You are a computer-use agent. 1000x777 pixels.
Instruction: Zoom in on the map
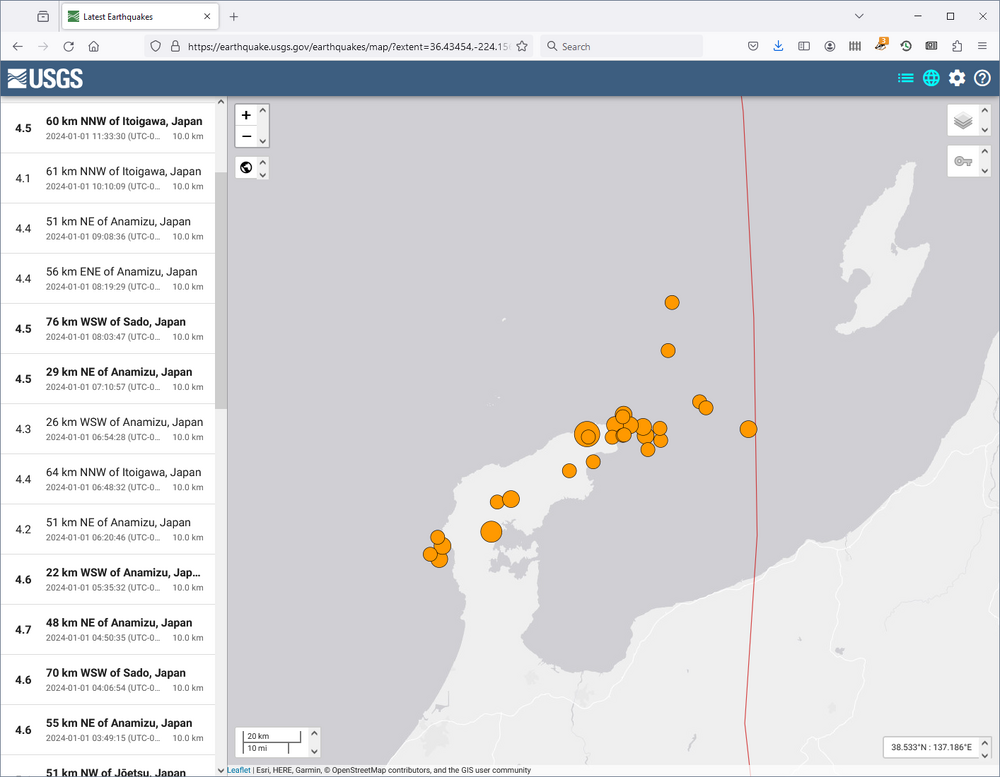coord(246,115)
